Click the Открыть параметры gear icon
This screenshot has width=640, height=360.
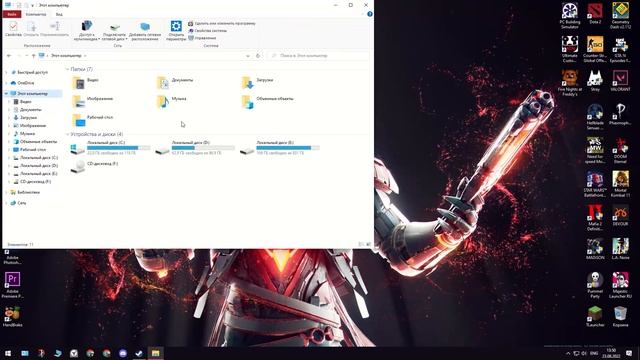176,26
